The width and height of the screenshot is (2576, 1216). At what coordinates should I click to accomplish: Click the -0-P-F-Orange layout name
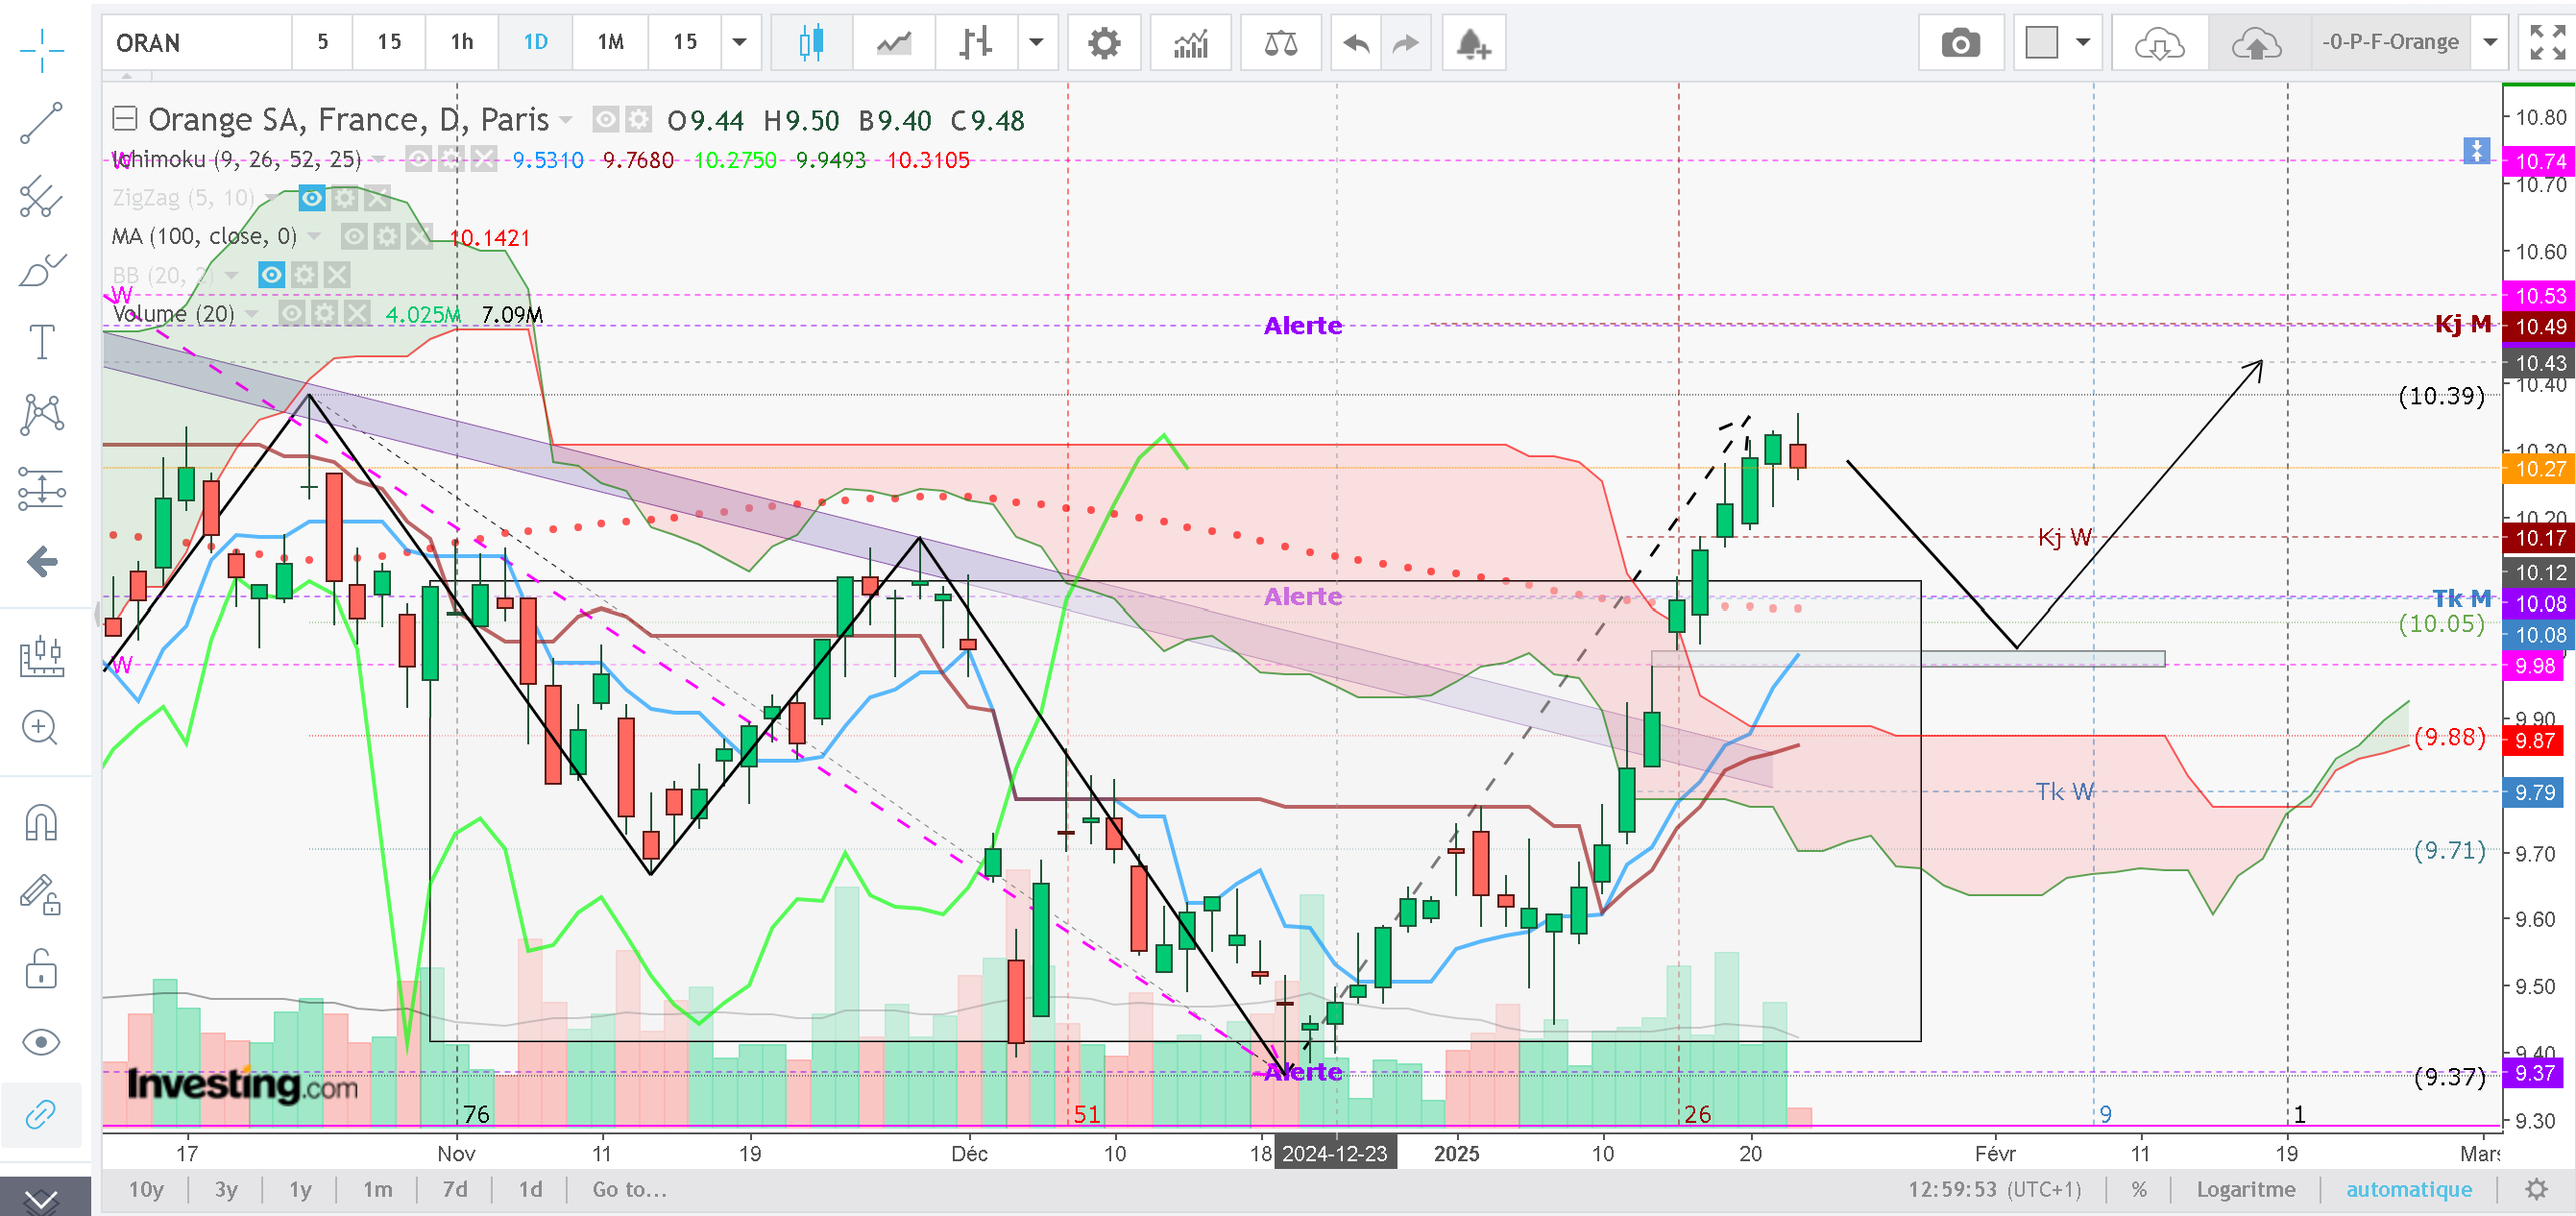click(2389, 42)
